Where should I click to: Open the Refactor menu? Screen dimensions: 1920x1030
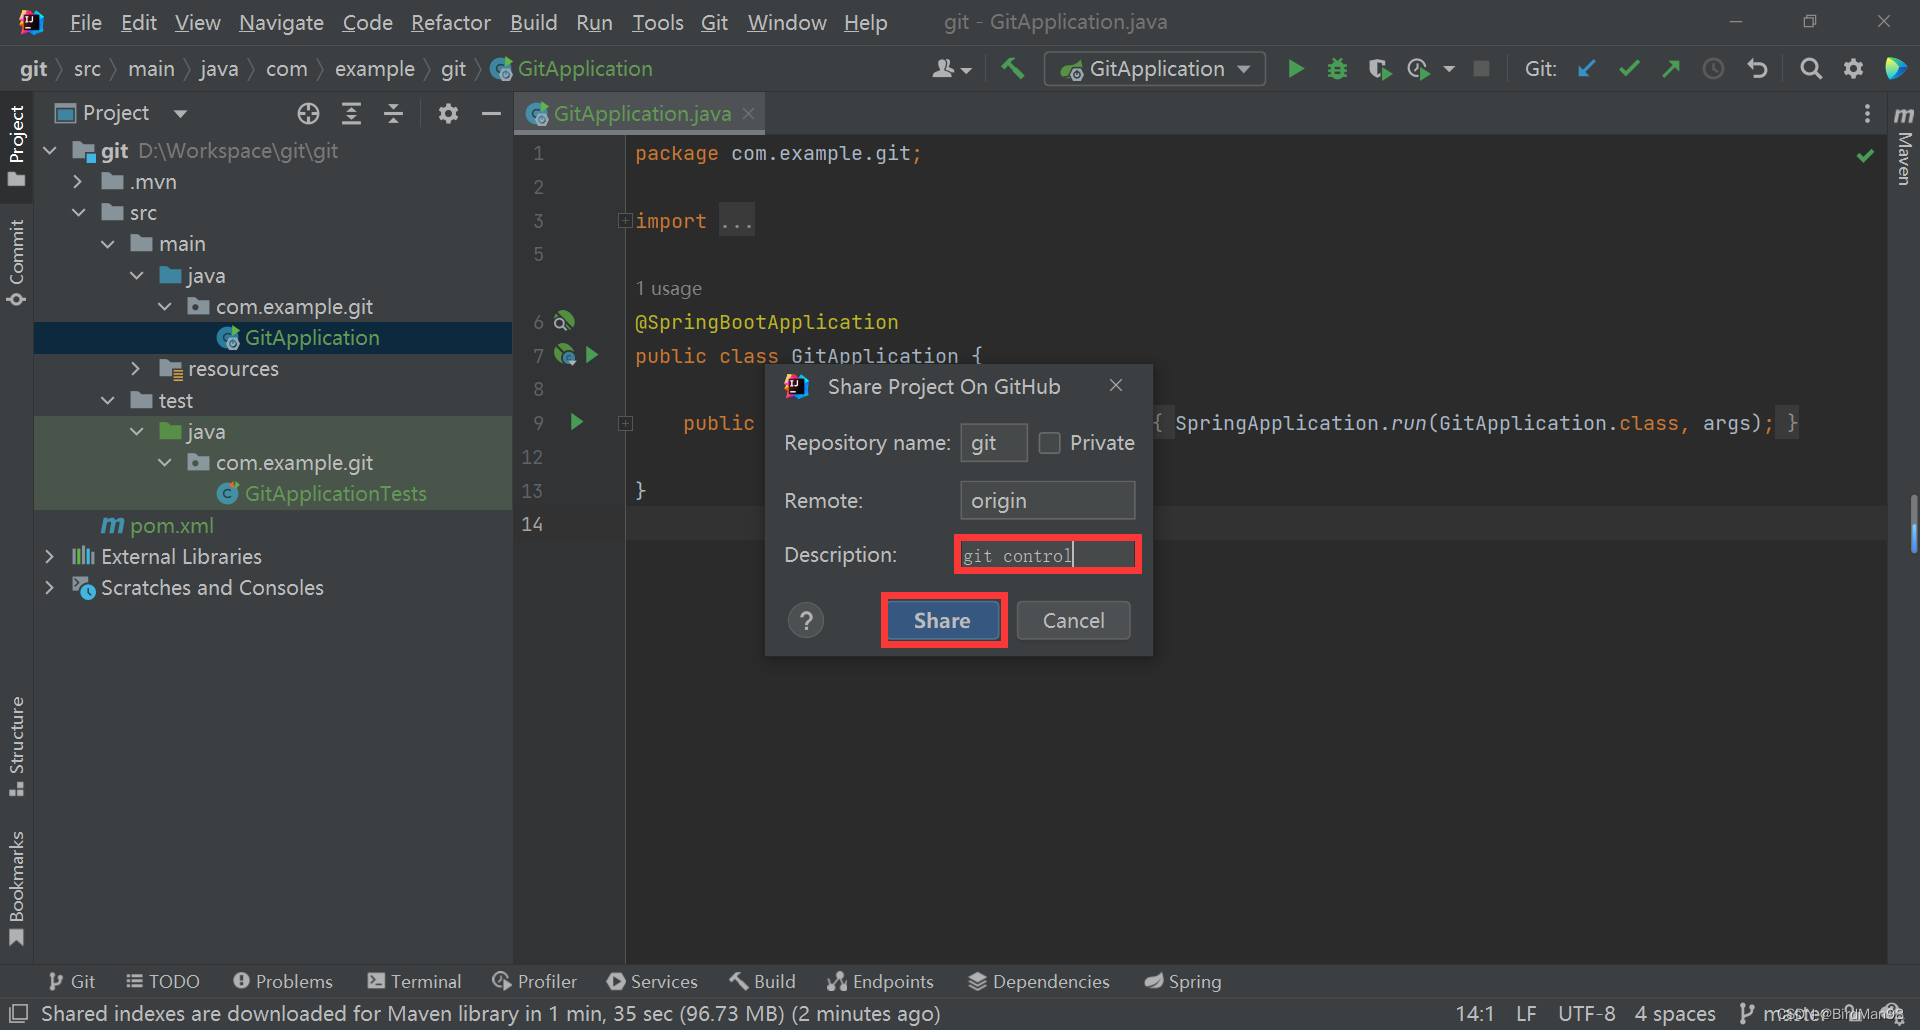(451, 22)
